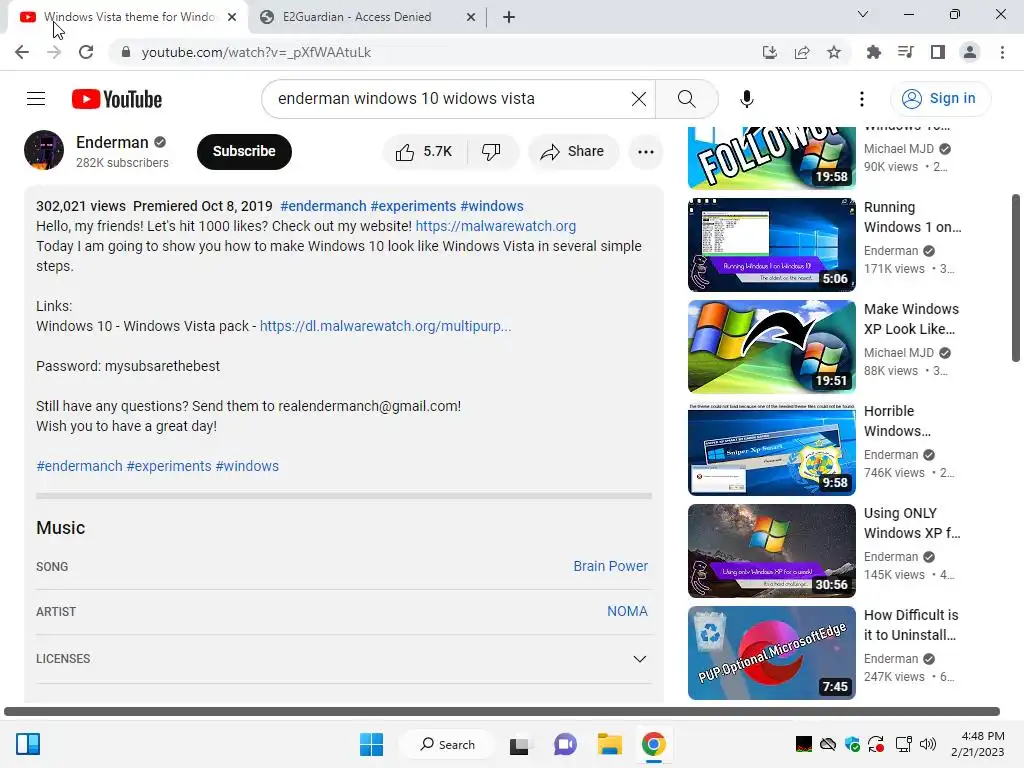Open malwarewatch.org website link

coord(496,227)
